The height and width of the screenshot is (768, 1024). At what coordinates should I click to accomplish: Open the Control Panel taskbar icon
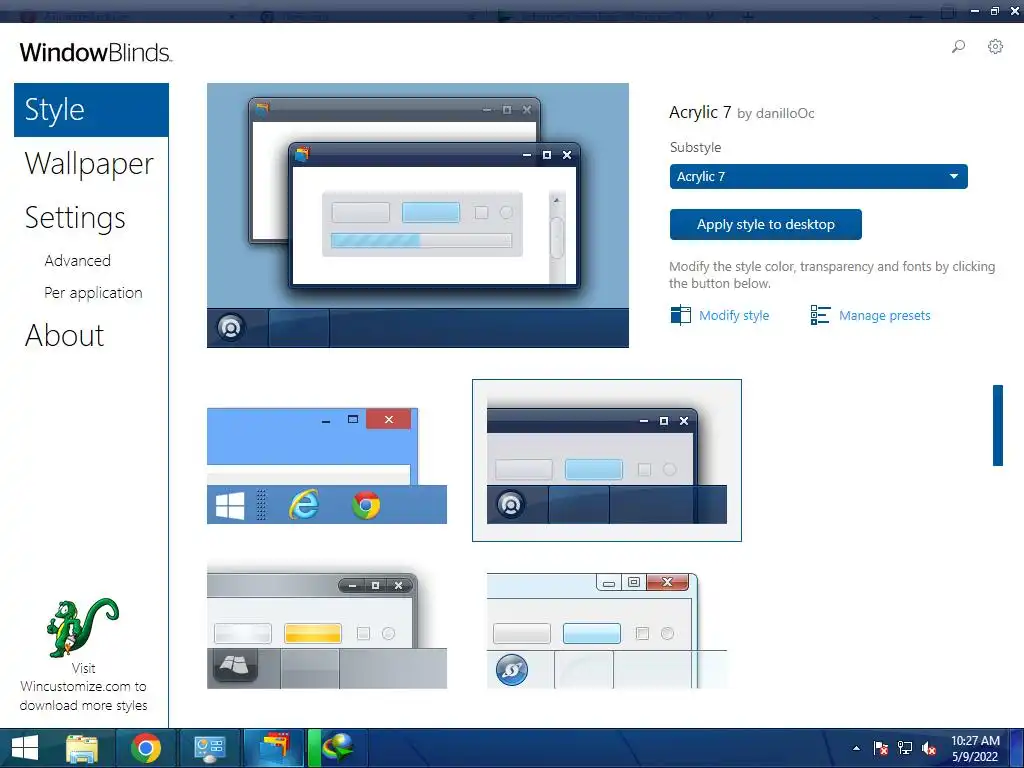(210, 748)
